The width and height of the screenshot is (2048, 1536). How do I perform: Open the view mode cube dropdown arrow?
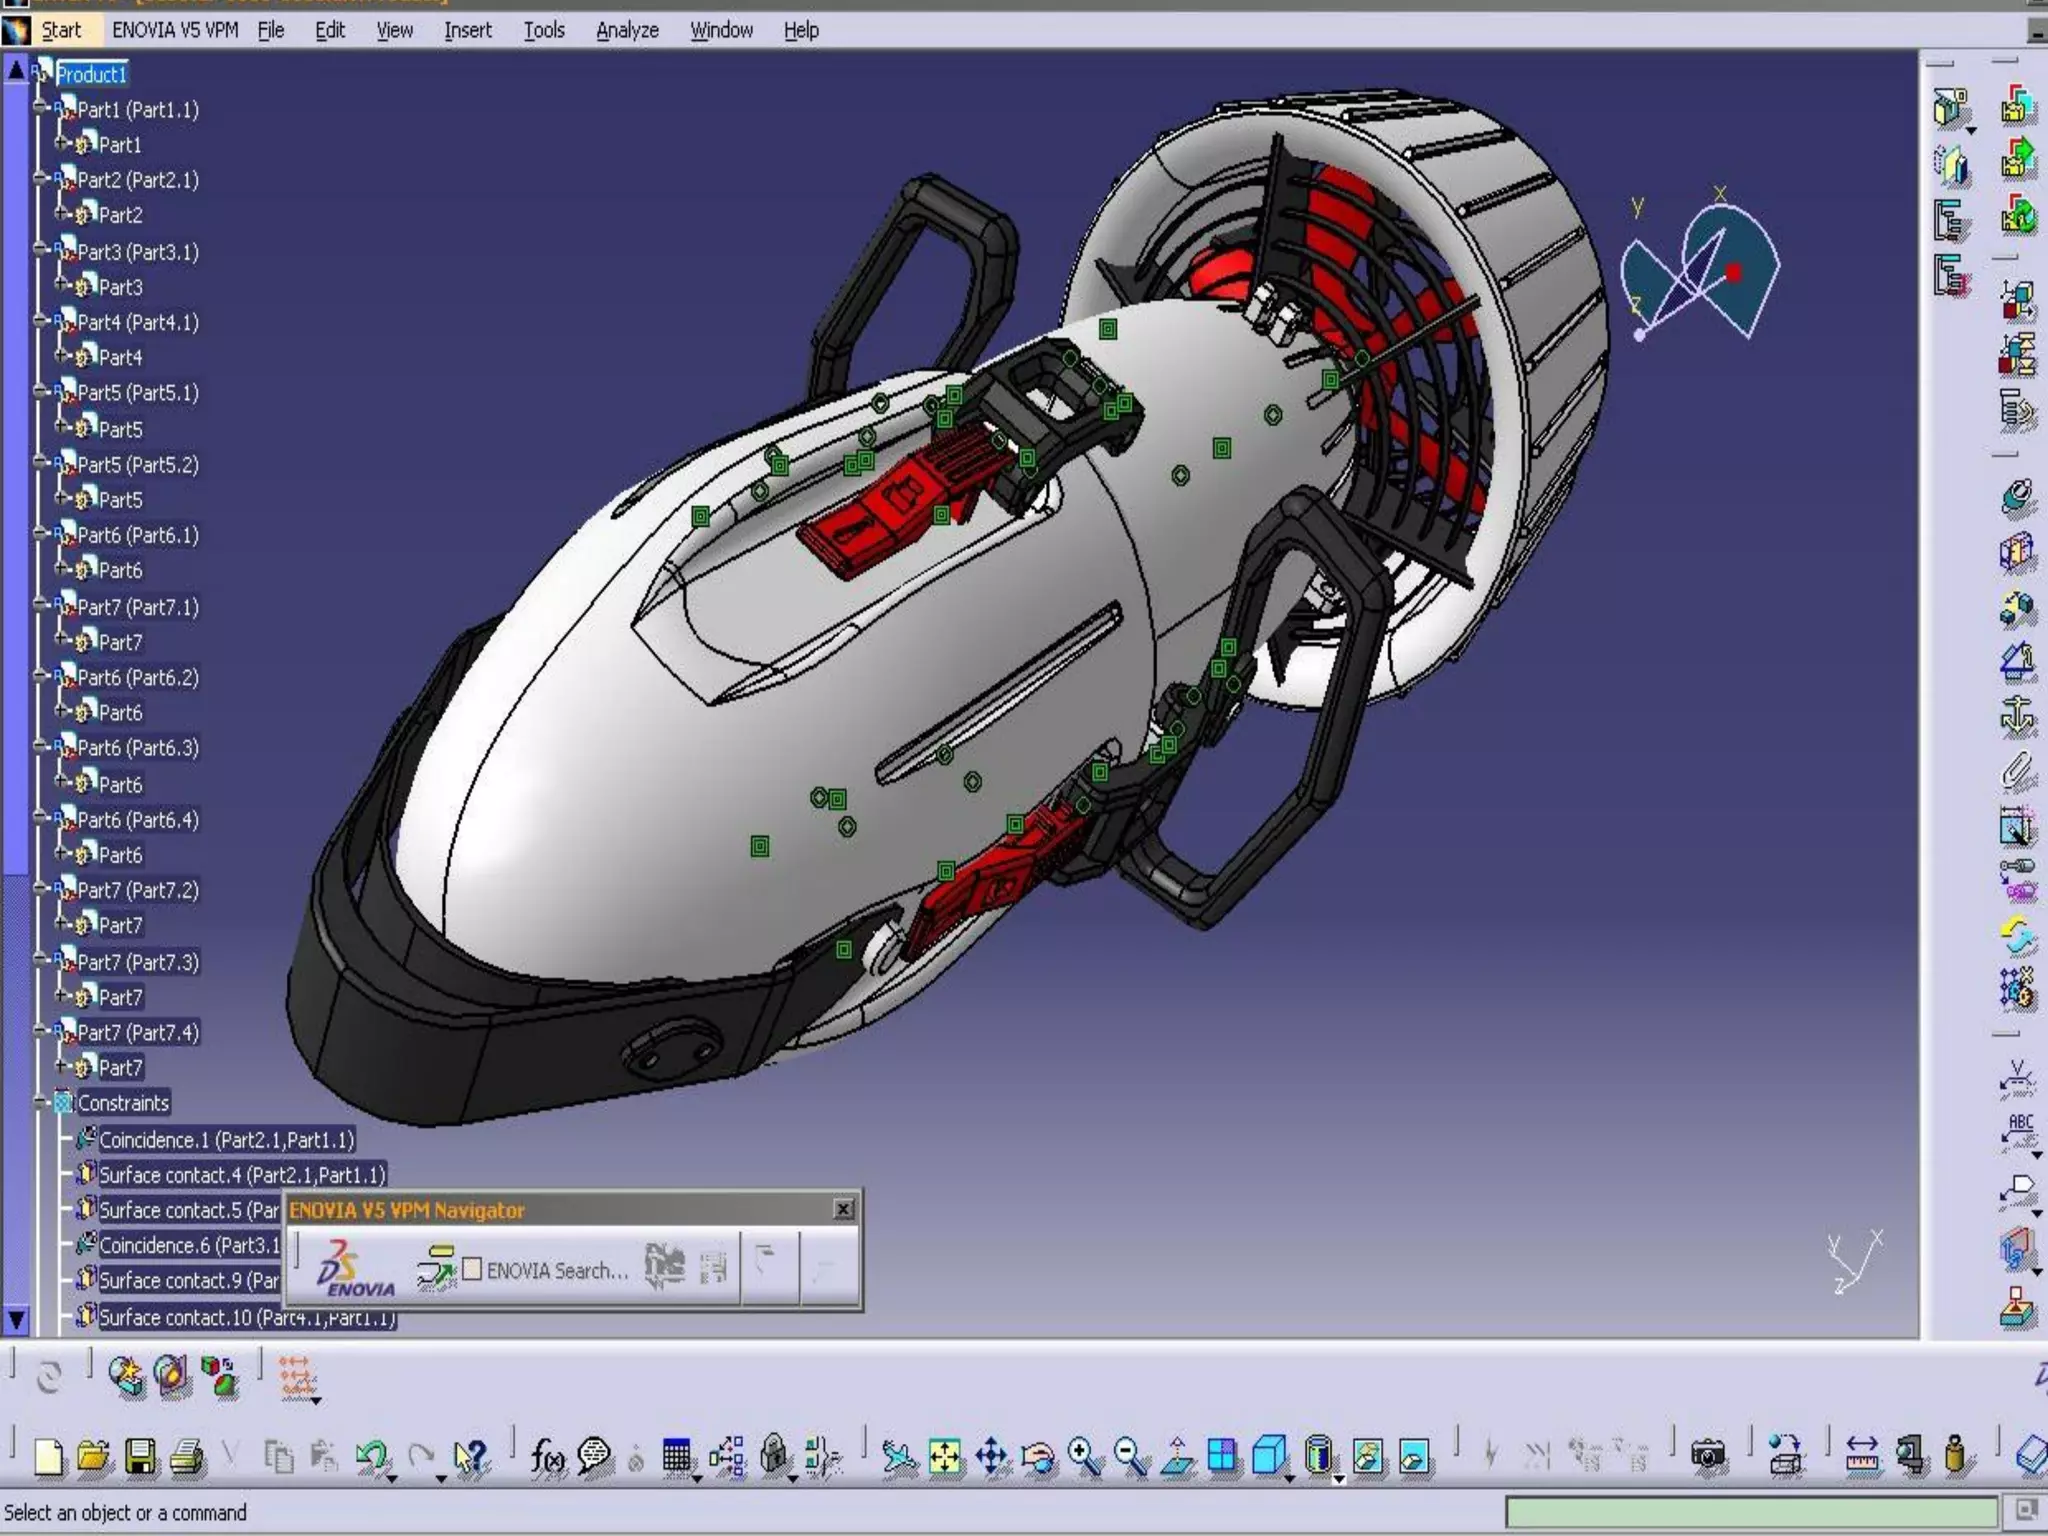1290,1478
